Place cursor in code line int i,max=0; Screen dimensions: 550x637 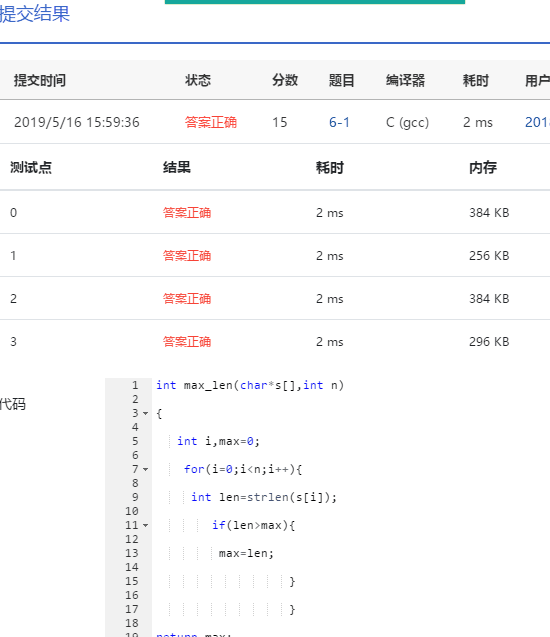click(218, 442)
